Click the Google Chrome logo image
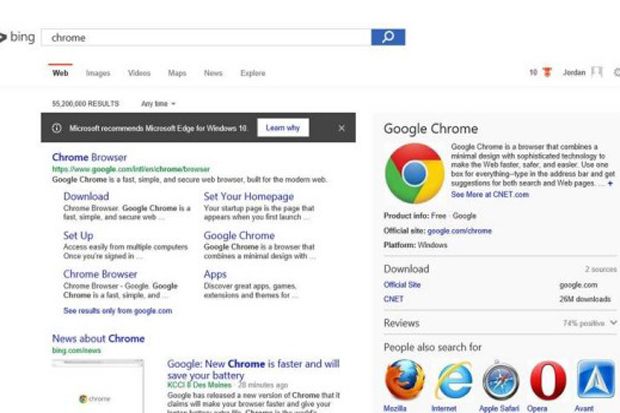The image size is (620, 413). click(x=414, y=173)
